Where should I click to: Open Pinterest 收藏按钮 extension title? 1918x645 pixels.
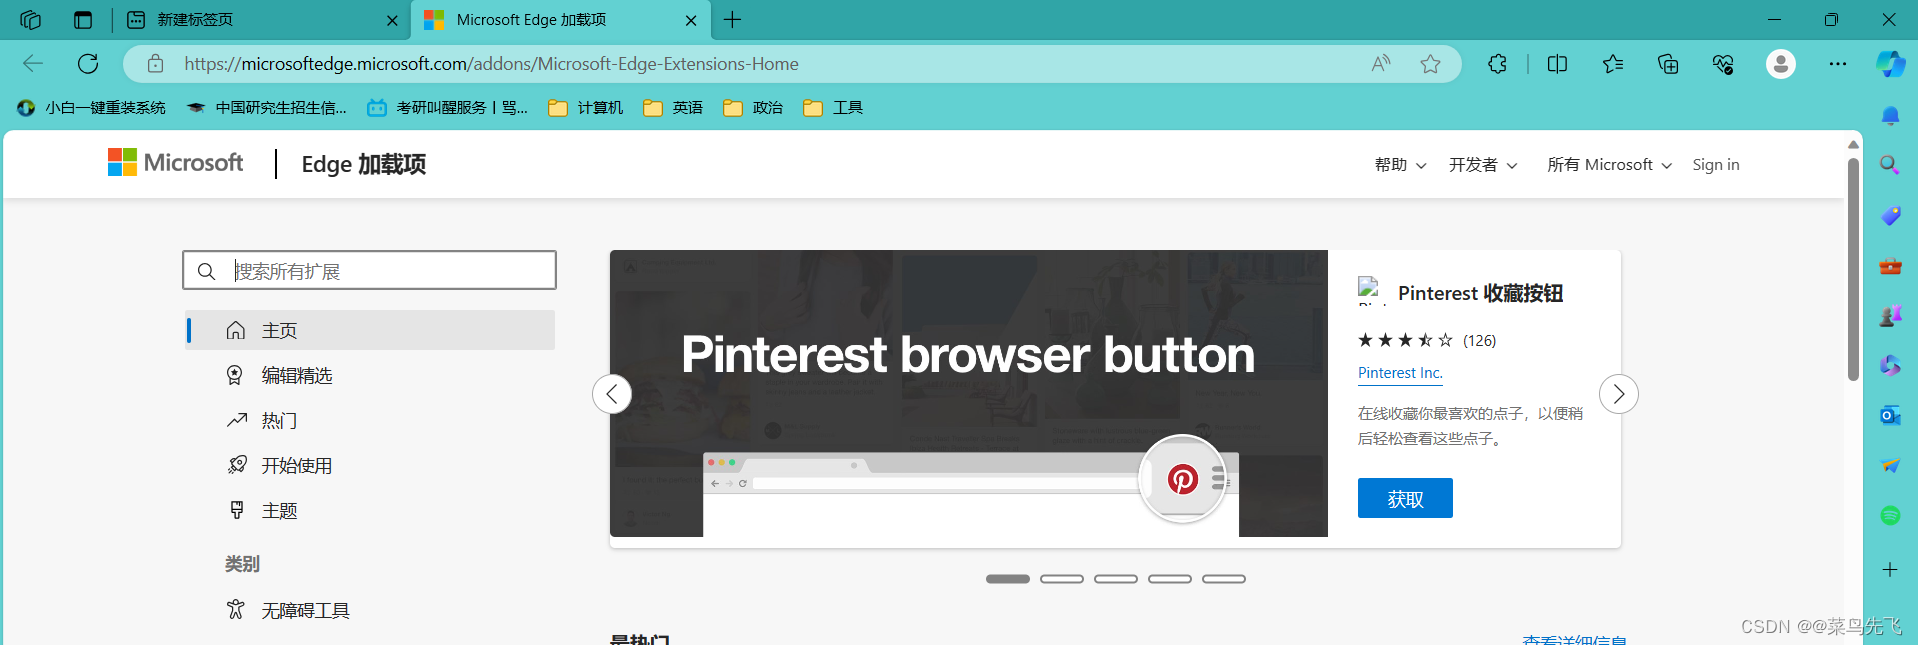1480,293
